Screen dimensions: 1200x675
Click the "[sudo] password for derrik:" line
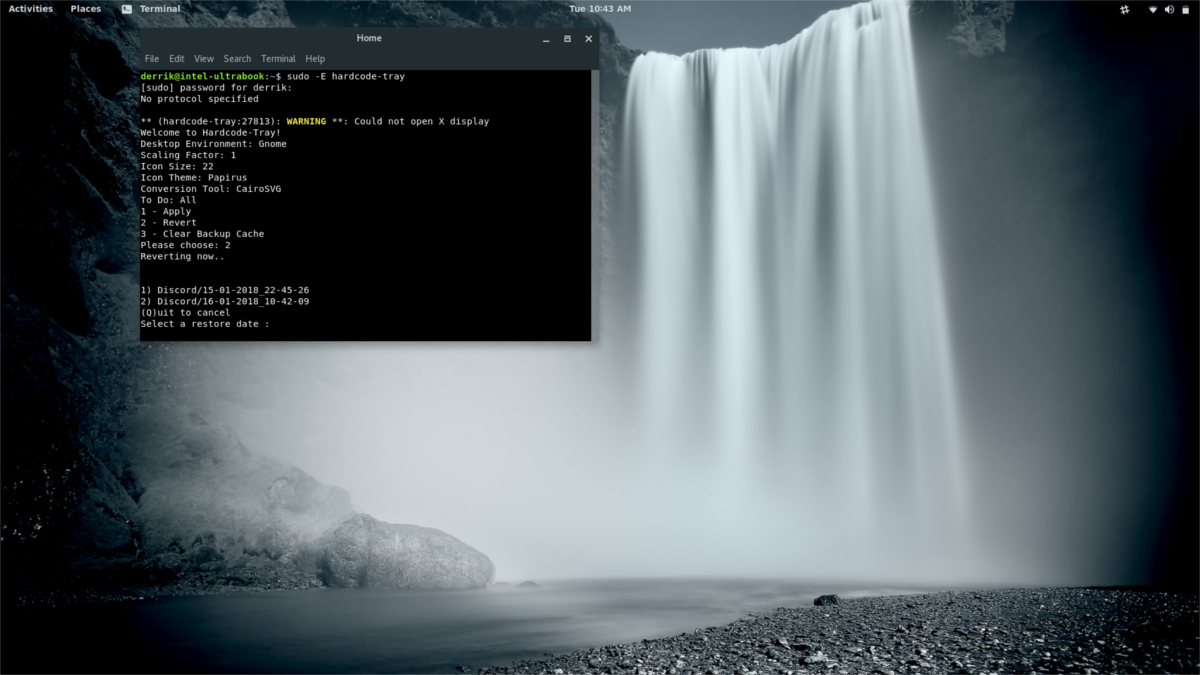tap(216, 88)
